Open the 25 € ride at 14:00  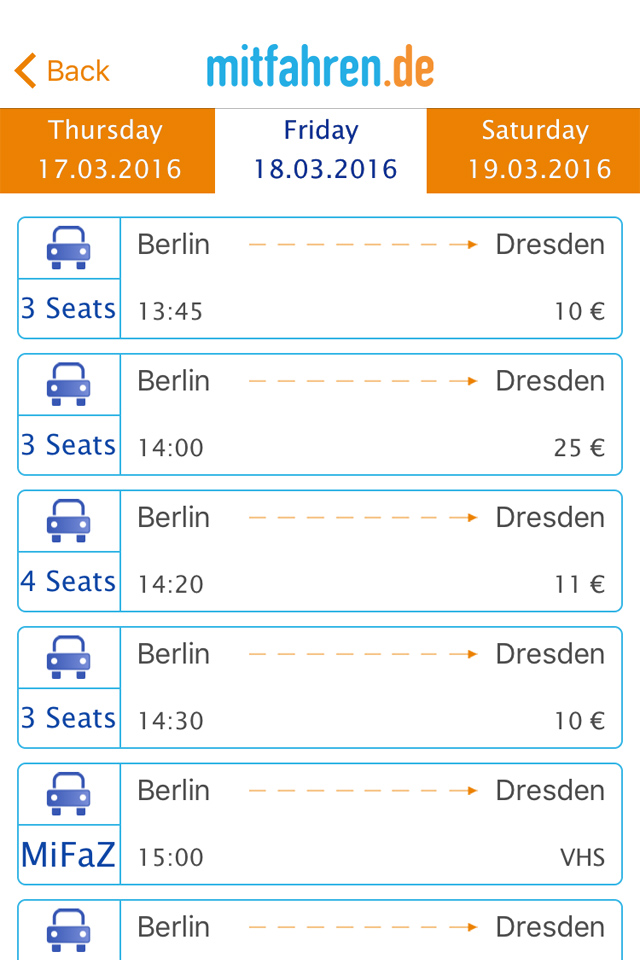(370, 414)
